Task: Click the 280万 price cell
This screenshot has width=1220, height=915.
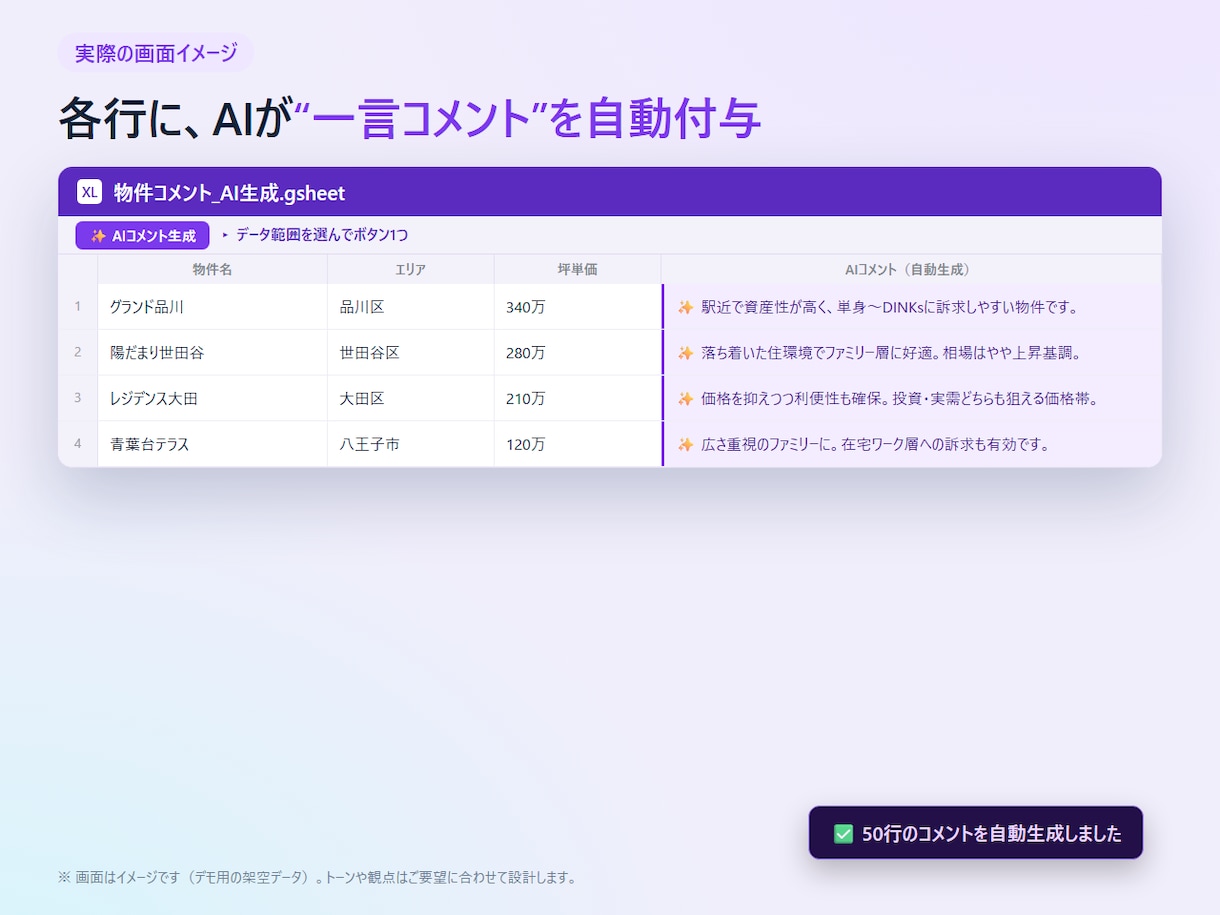Action: pos(577,352)
